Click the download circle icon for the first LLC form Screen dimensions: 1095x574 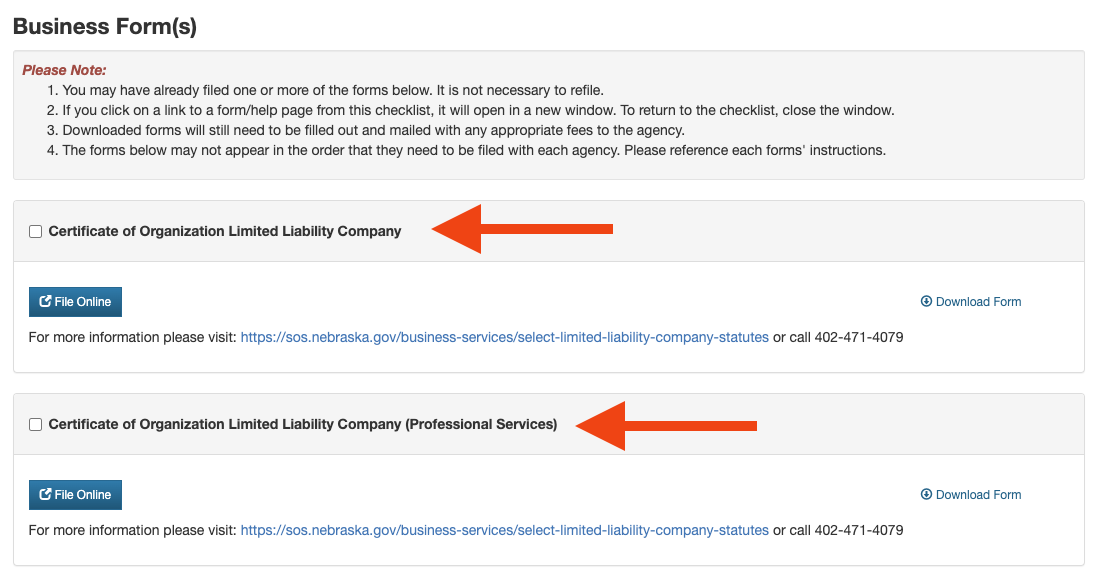[x=926, y=301]
